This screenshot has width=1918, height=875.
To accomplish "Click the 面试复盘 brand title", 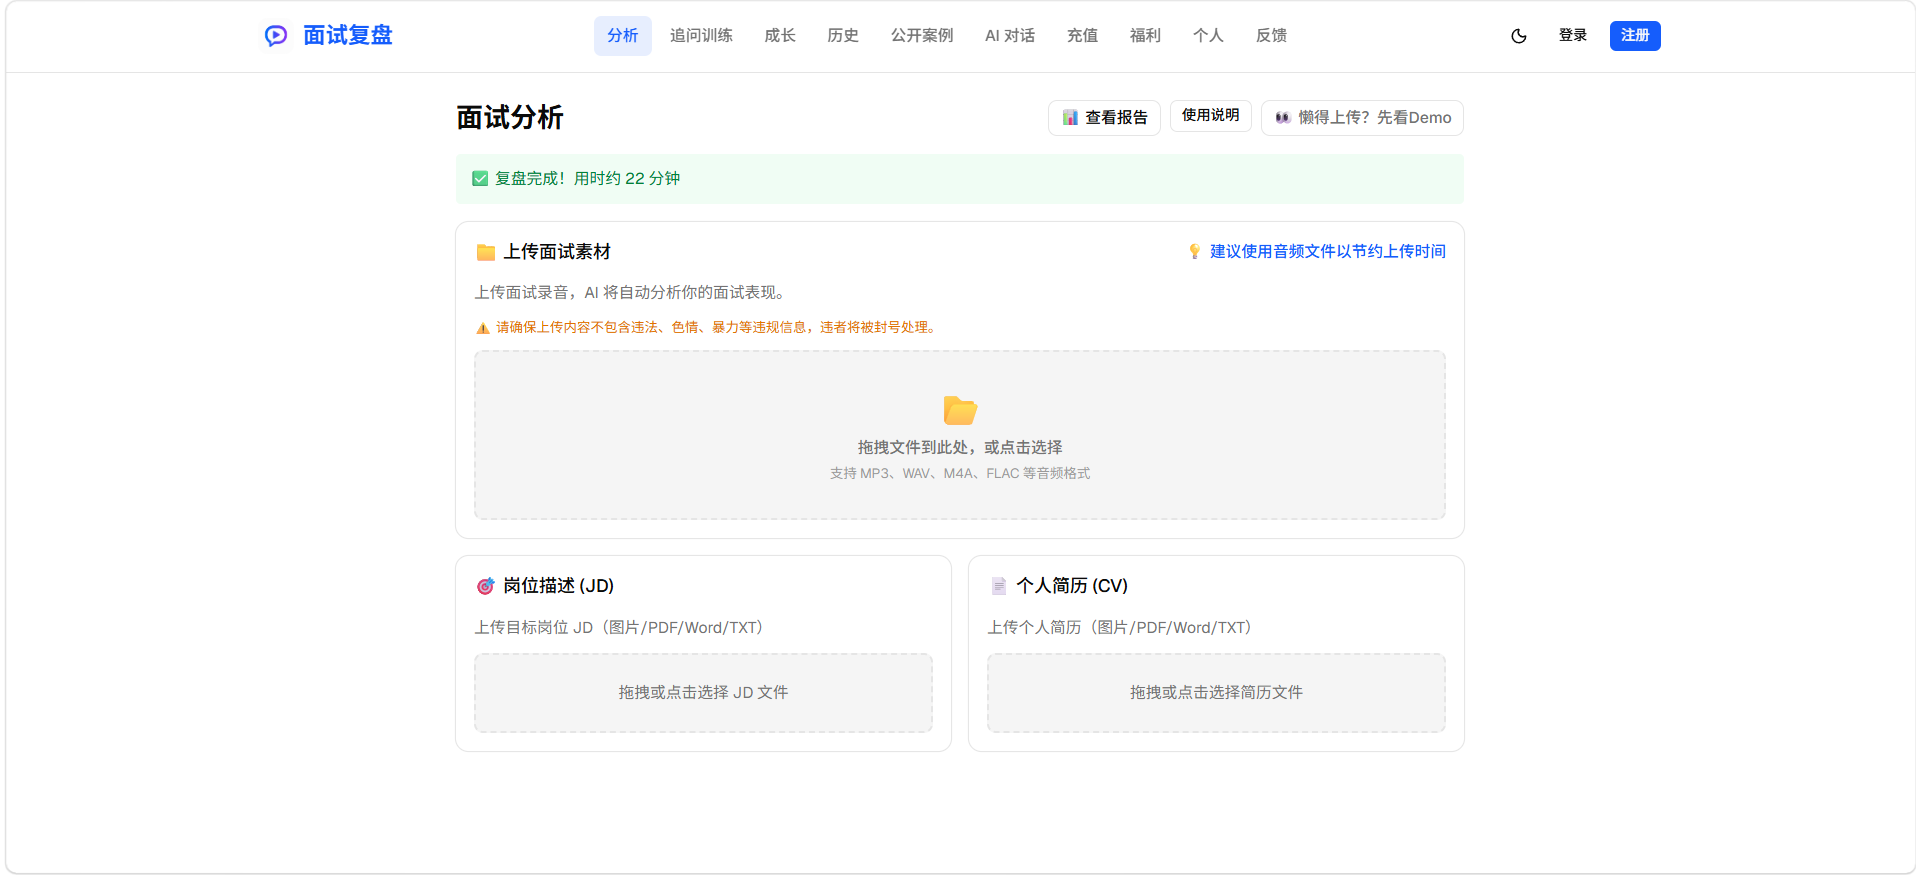I will click(x=348, y=36).
